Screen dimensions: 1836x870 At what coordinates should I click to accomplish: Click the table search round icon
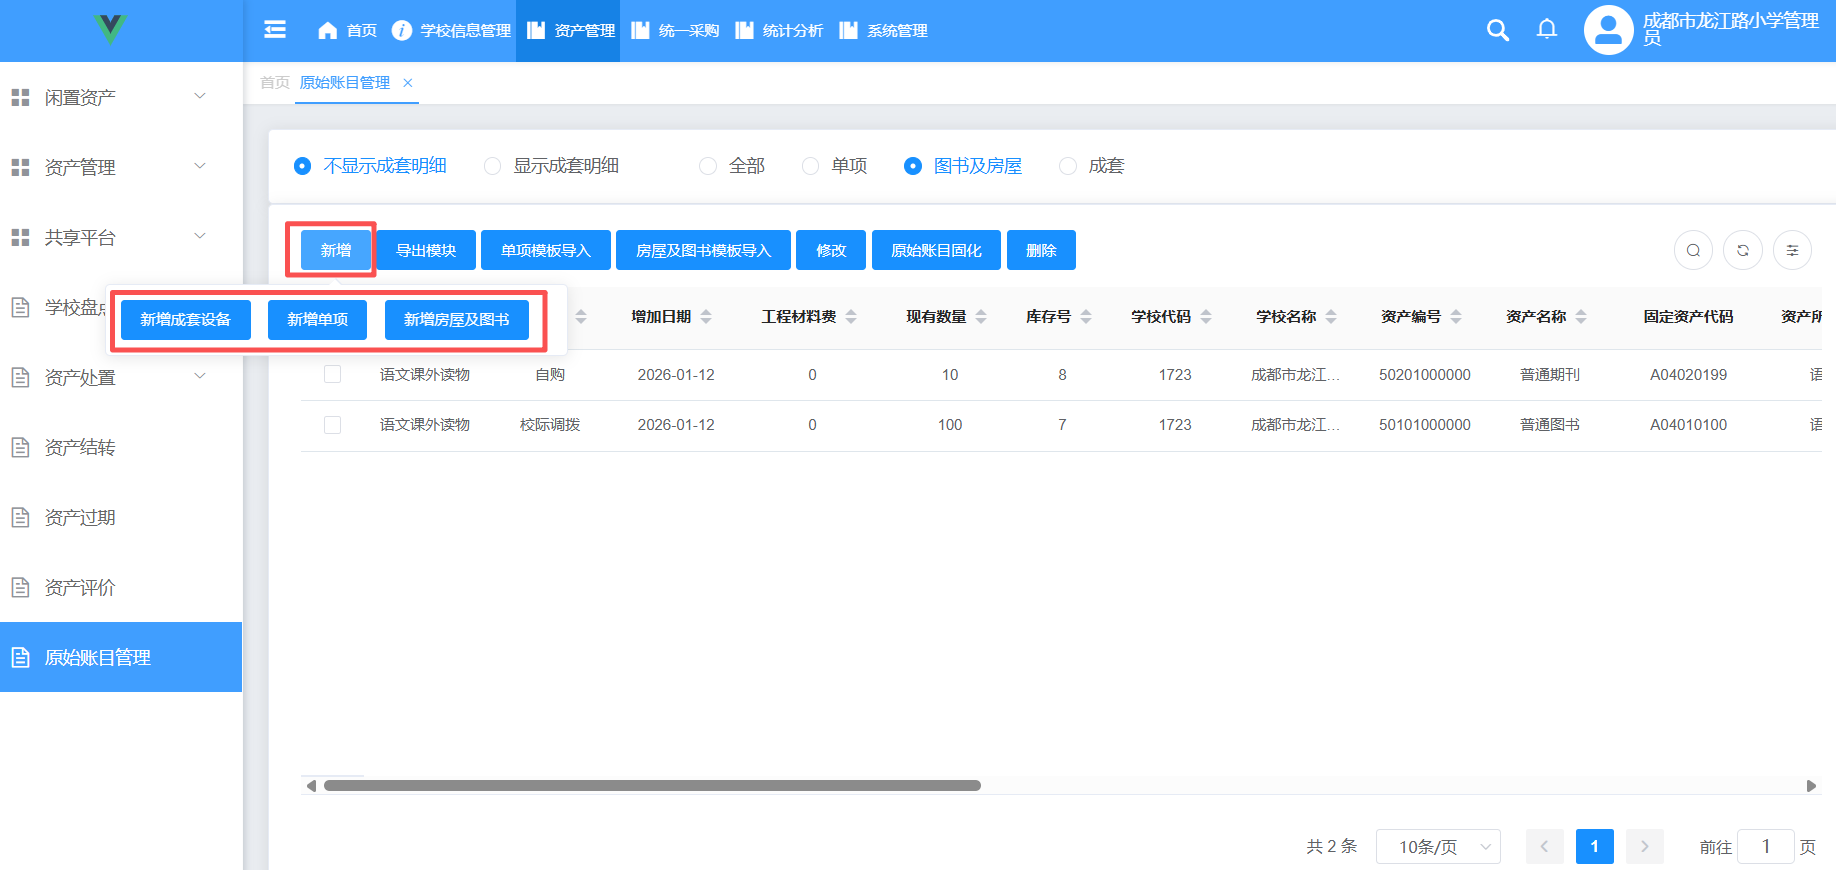pos(1693,250)
